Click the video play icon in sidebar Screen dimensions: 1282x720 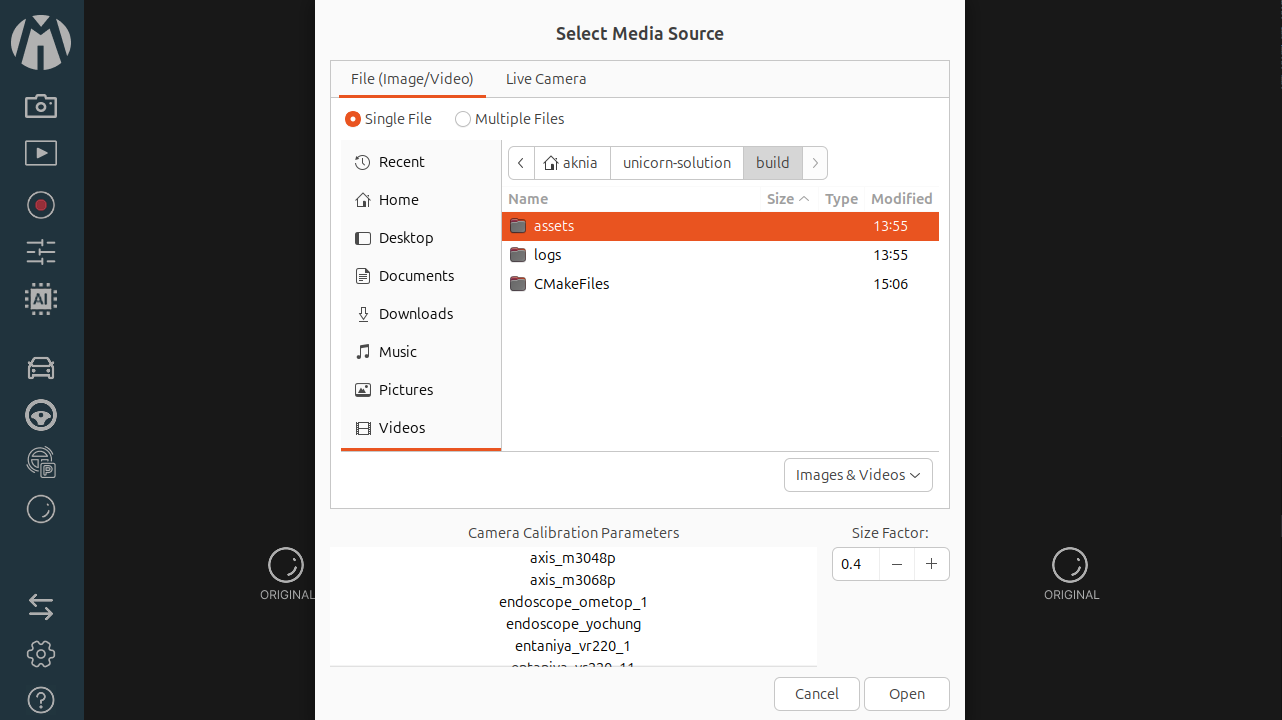[41, 153]
